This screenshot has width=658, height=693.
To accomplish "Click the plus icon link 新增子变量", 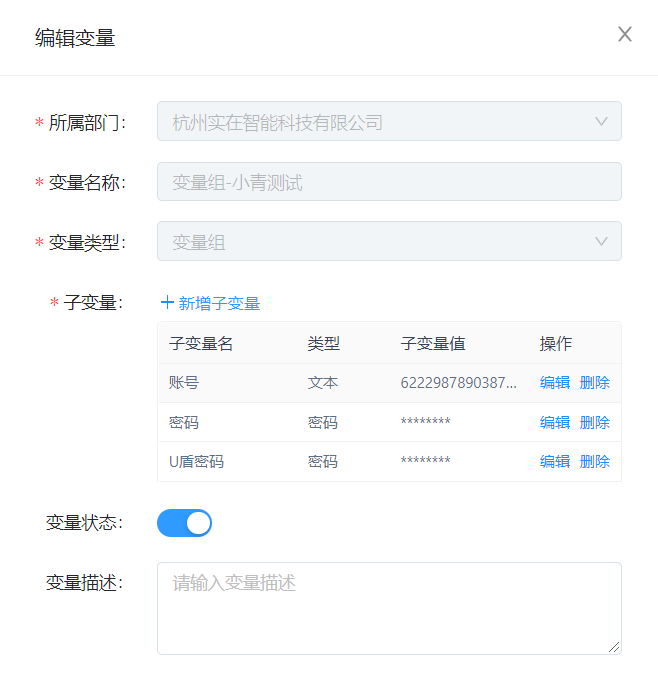I will [210, 303].
